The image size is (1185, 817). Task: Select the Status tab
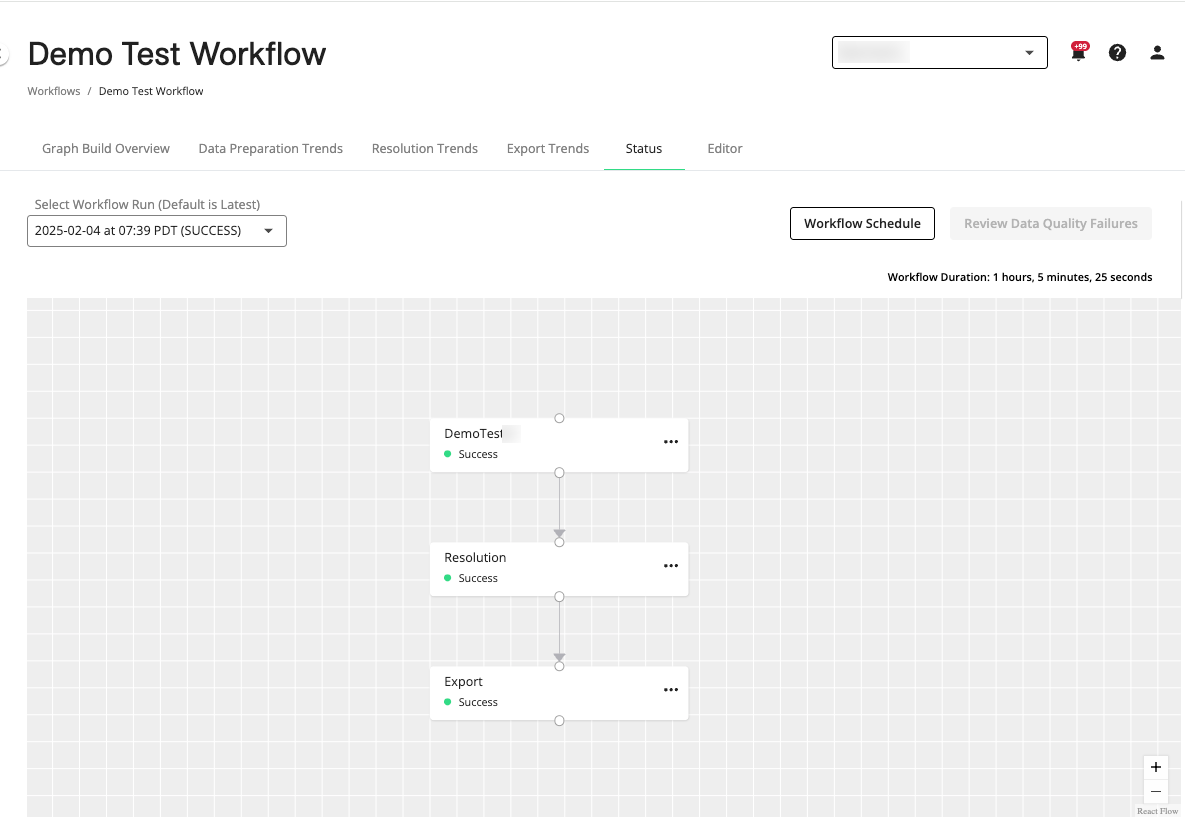(x=644, y=149)
